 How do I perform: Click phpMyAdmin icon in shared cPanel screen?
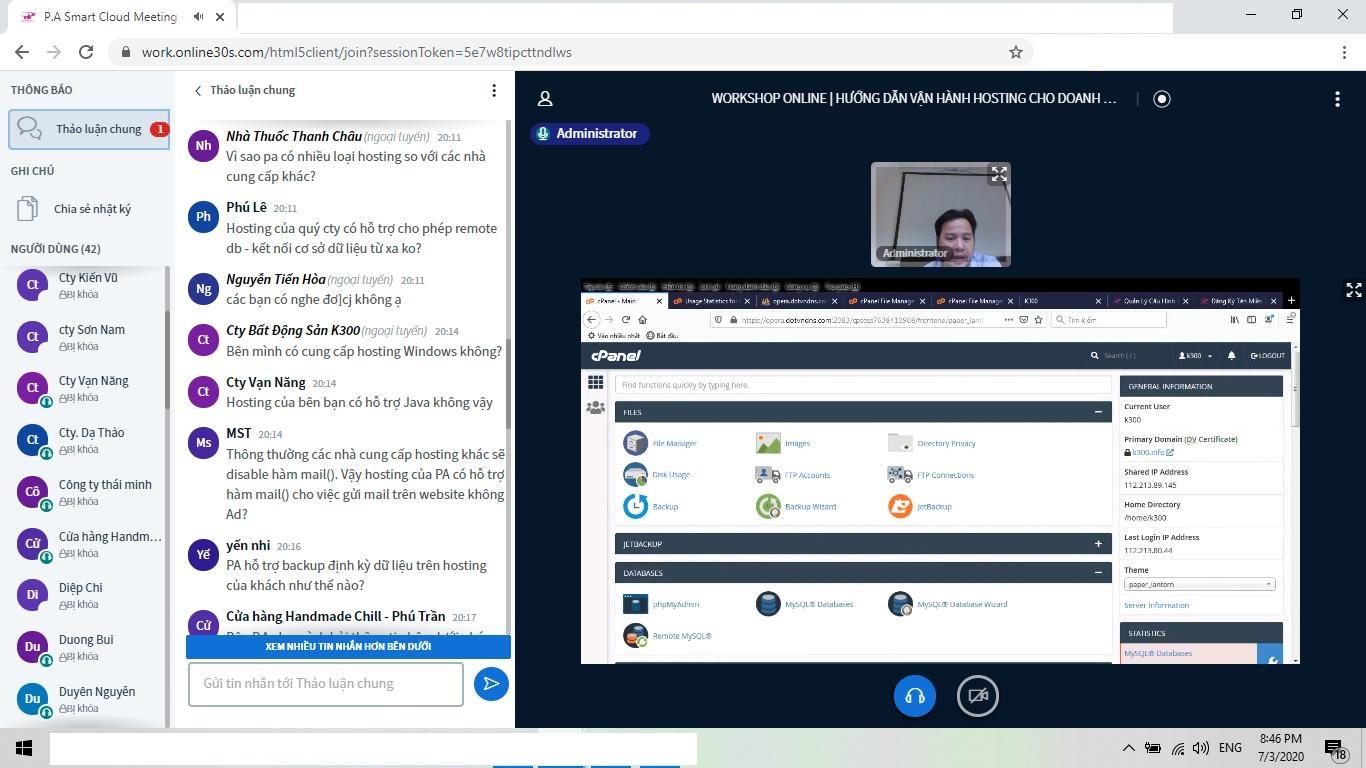tap(635, 604)
